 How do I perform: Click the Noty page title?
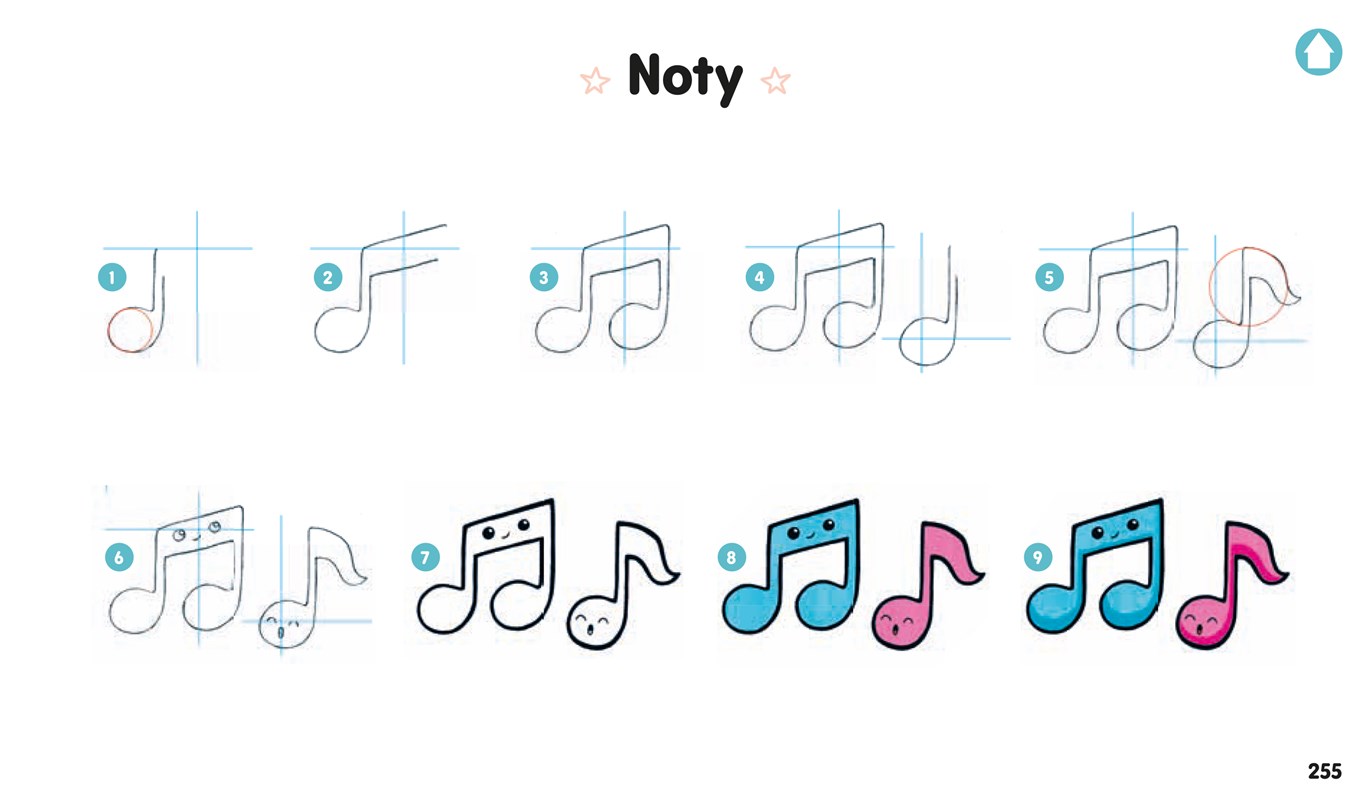tap(686, 78)
